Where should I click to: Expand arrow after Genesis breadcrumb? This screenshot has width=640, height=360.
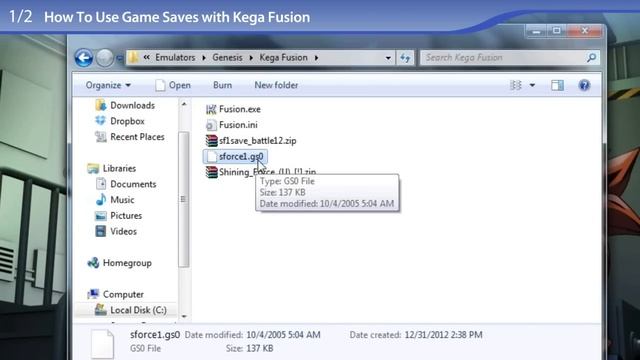click(x=251, y=58)
